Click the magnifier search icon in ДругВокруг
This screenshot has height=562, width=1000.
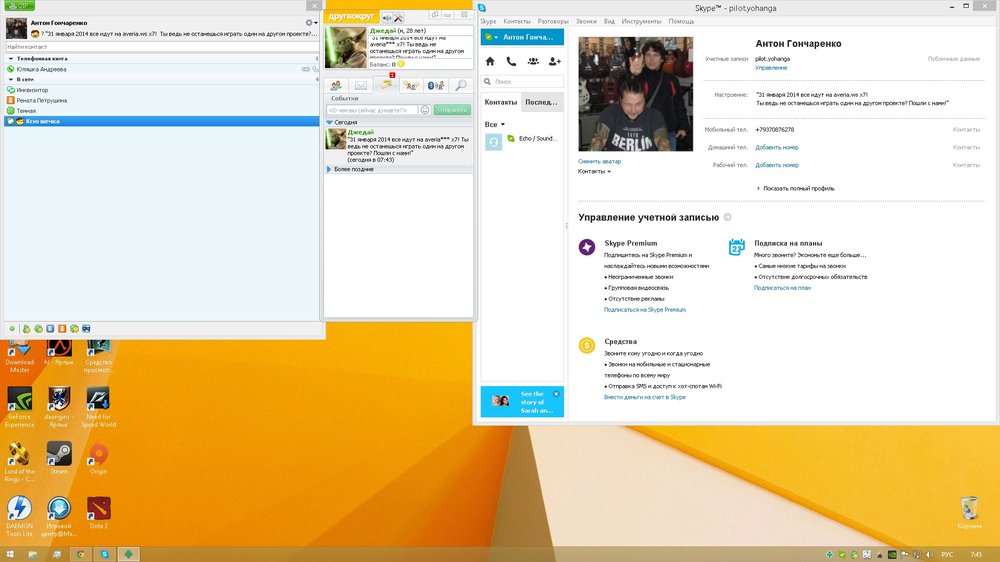(x=460, y=86)
